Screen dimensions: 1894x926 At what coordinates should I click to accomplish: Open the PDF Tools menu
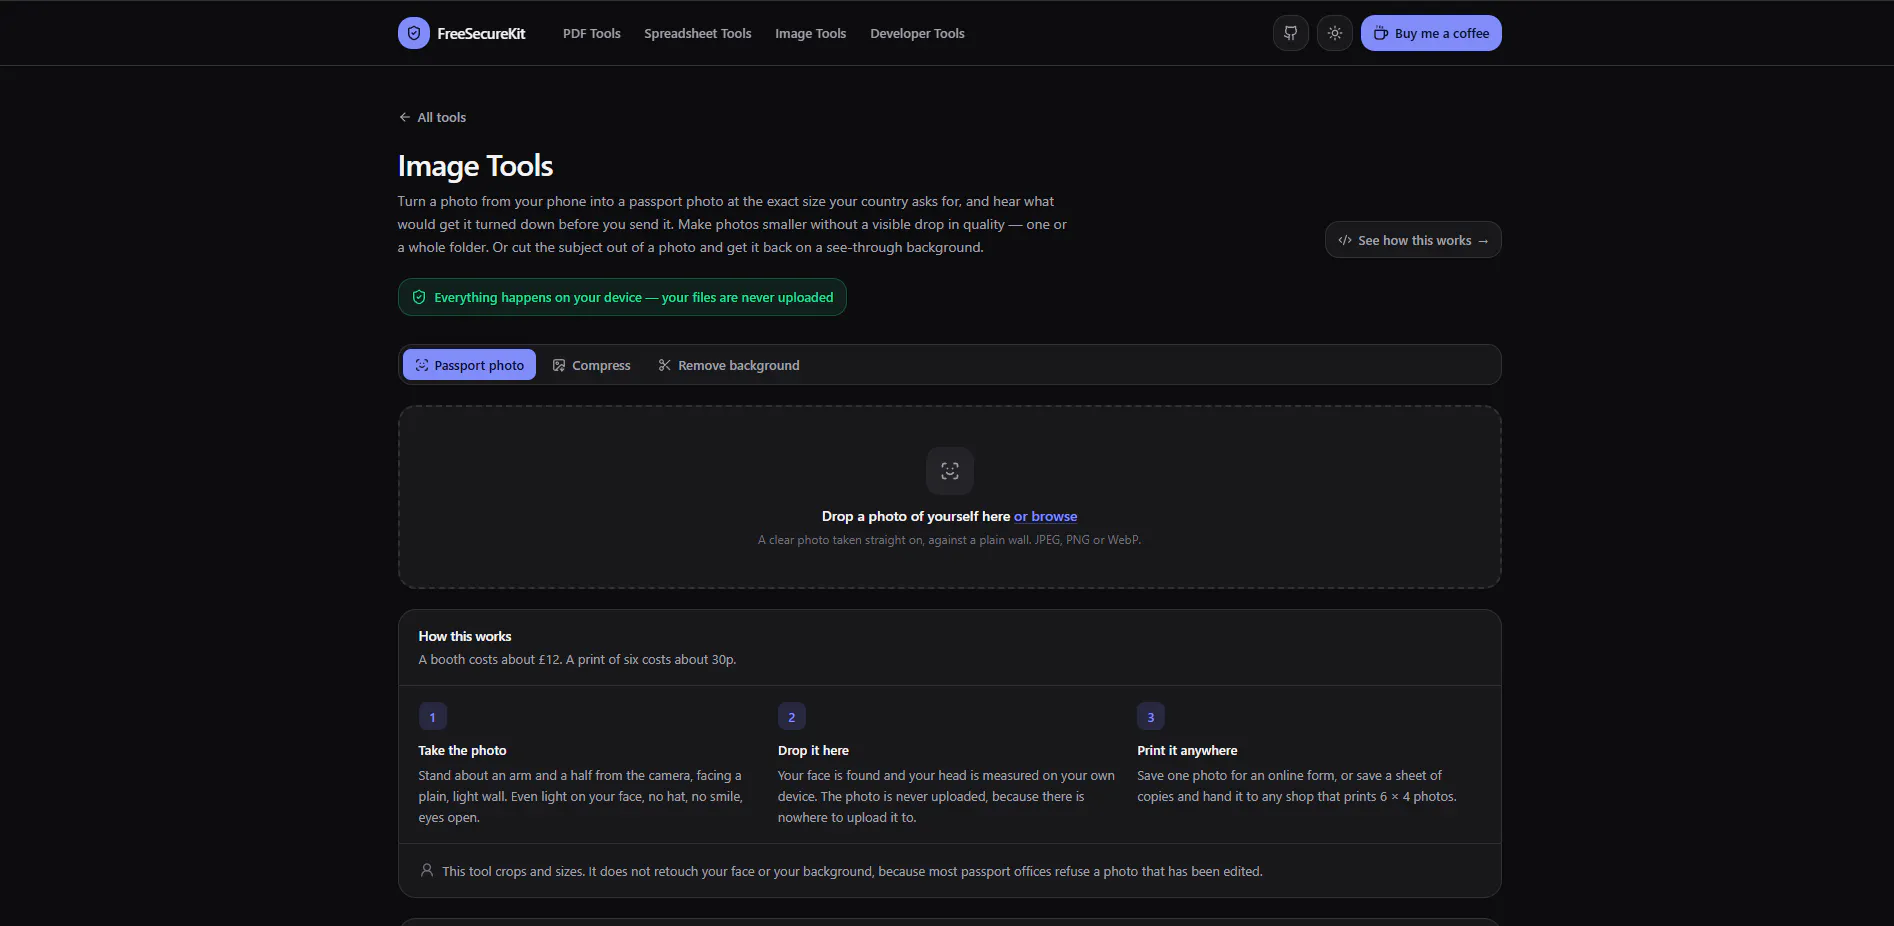592,33
